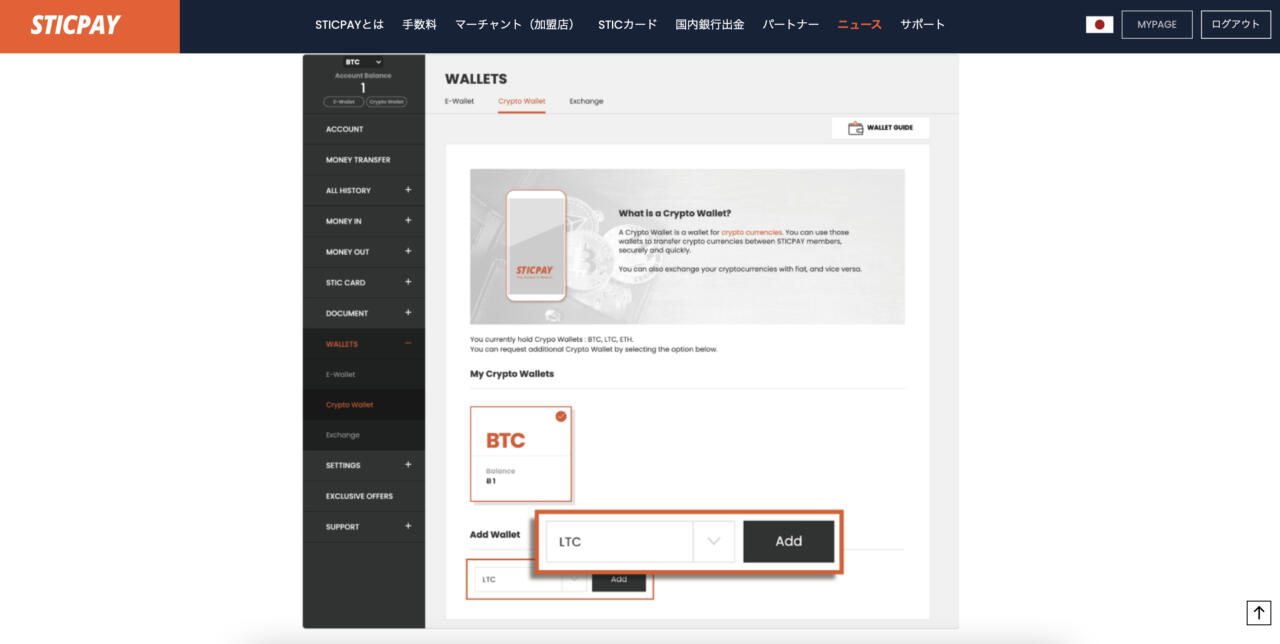1280x644 pixels.
Task: Open MONEY TRANSFER in the sidebar
Action: [364, 160]
